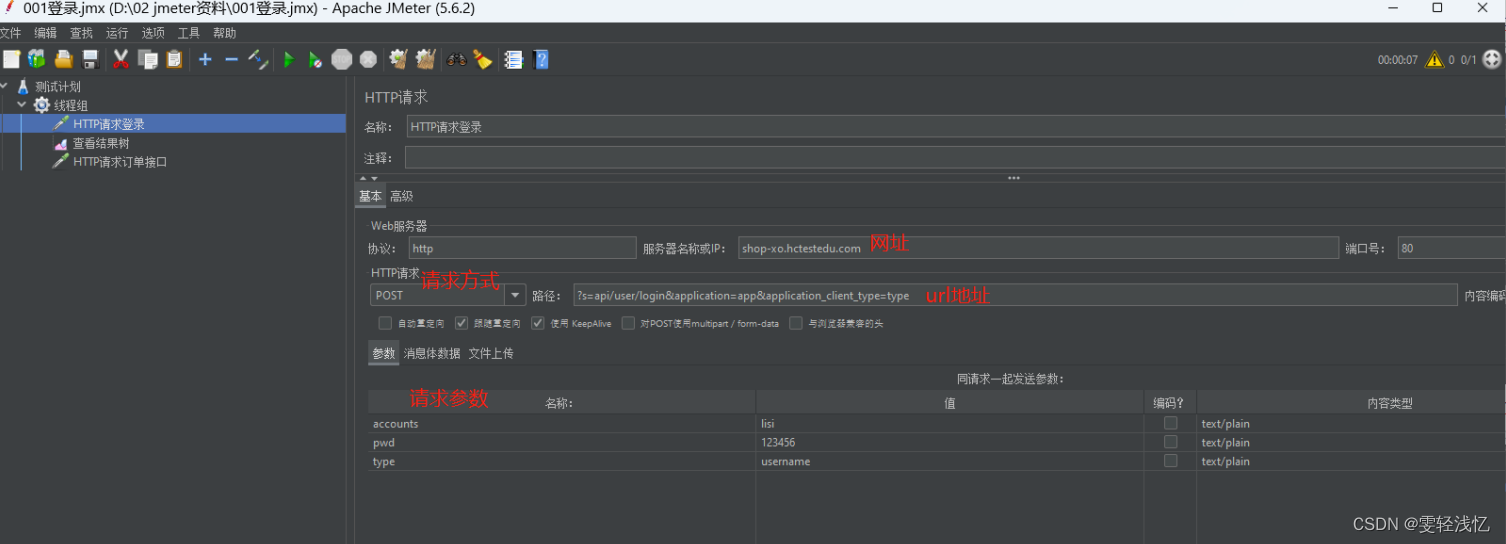This screenshot has height=544, width=1506.
Task: Open function helper dialog list icon
Action: tap(514, 59)
